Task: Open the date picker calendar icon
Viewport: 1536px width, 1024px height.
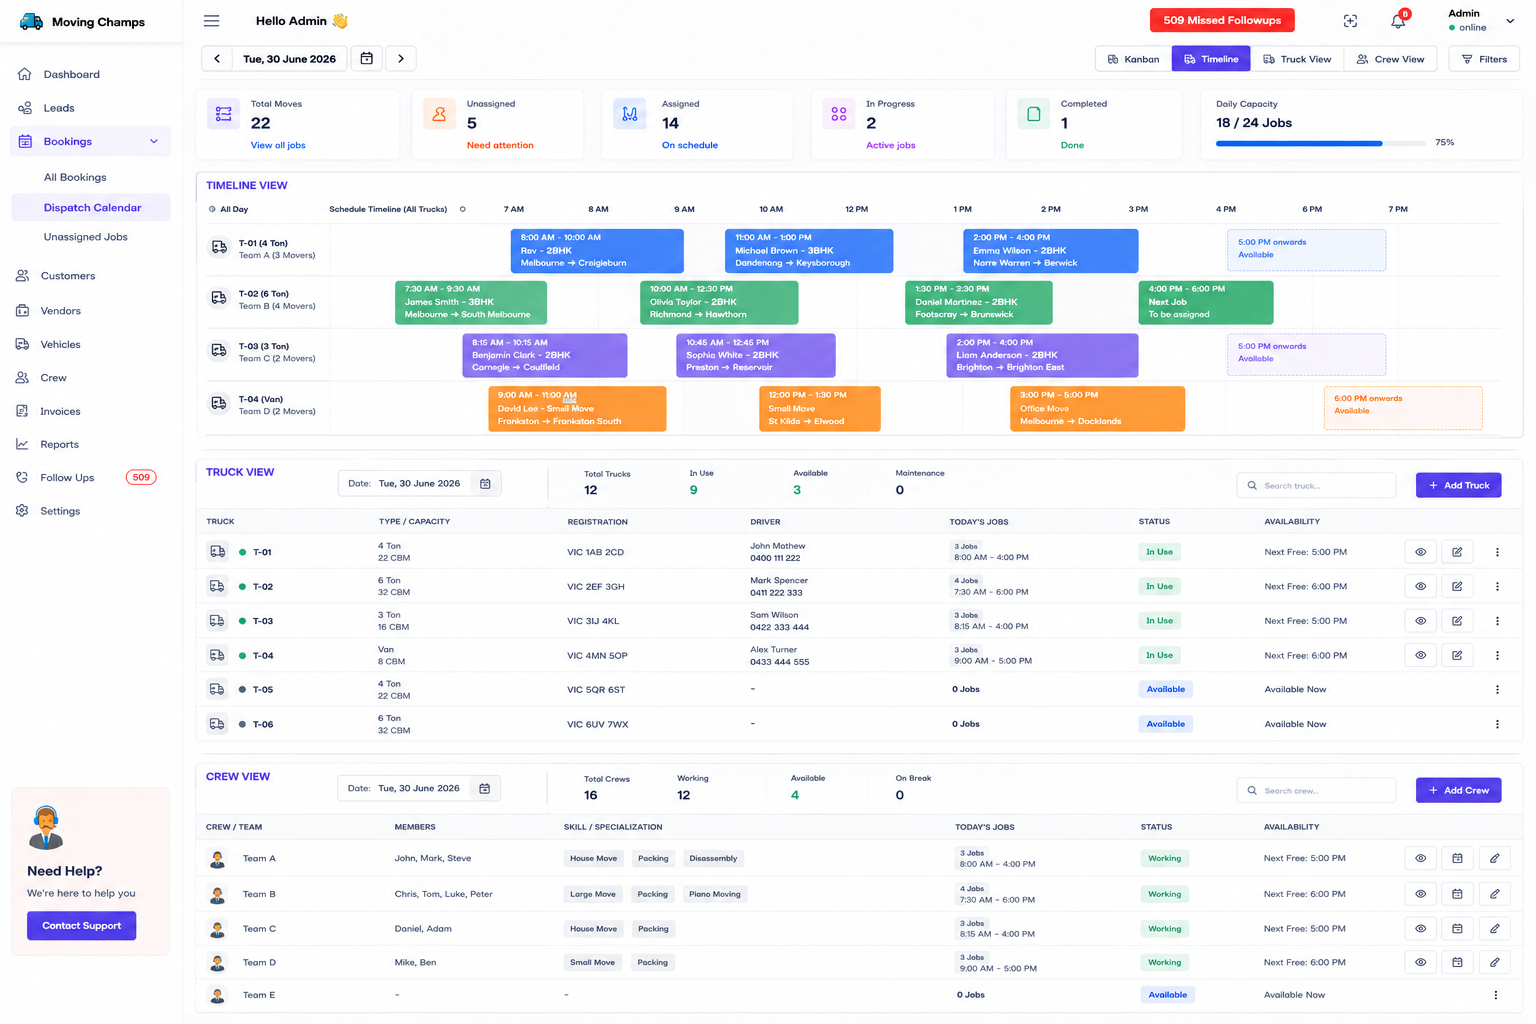Action: (x=367, y=59)
